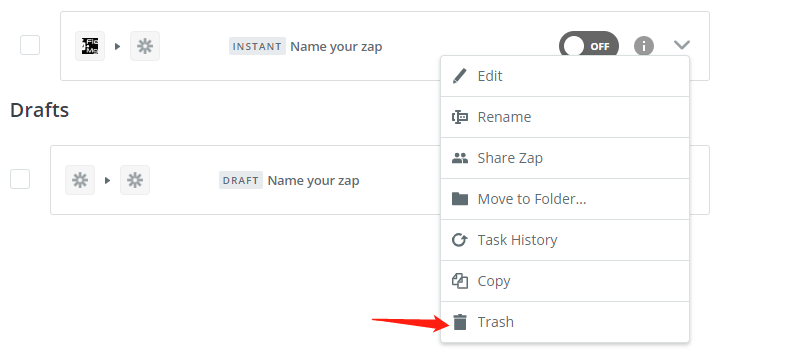806x361 pixels.
Task: Click the folder icon beside Move to Folder
Action: click(460, 199)
